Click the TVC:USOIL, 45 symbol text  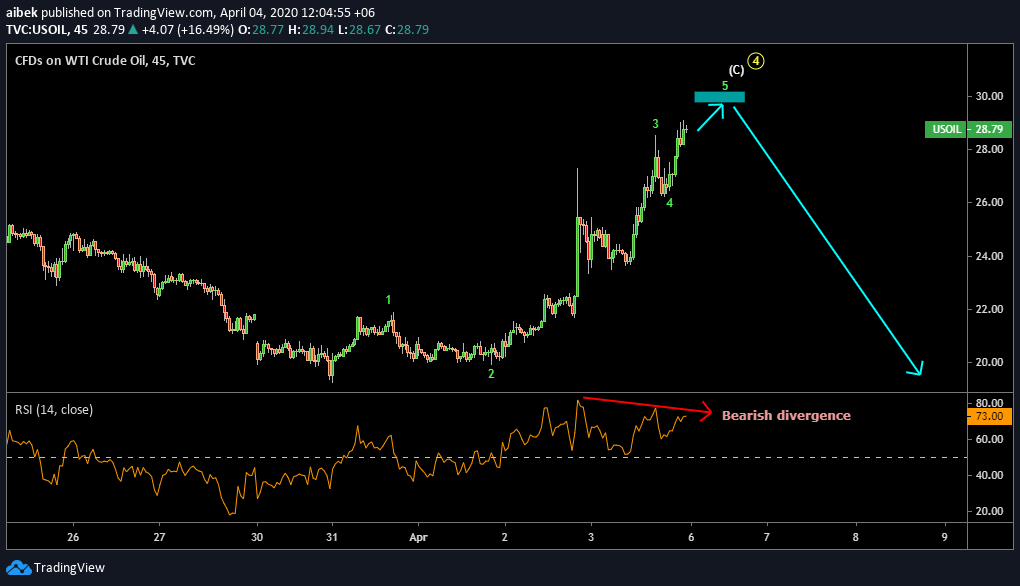(x=46, y=30)
